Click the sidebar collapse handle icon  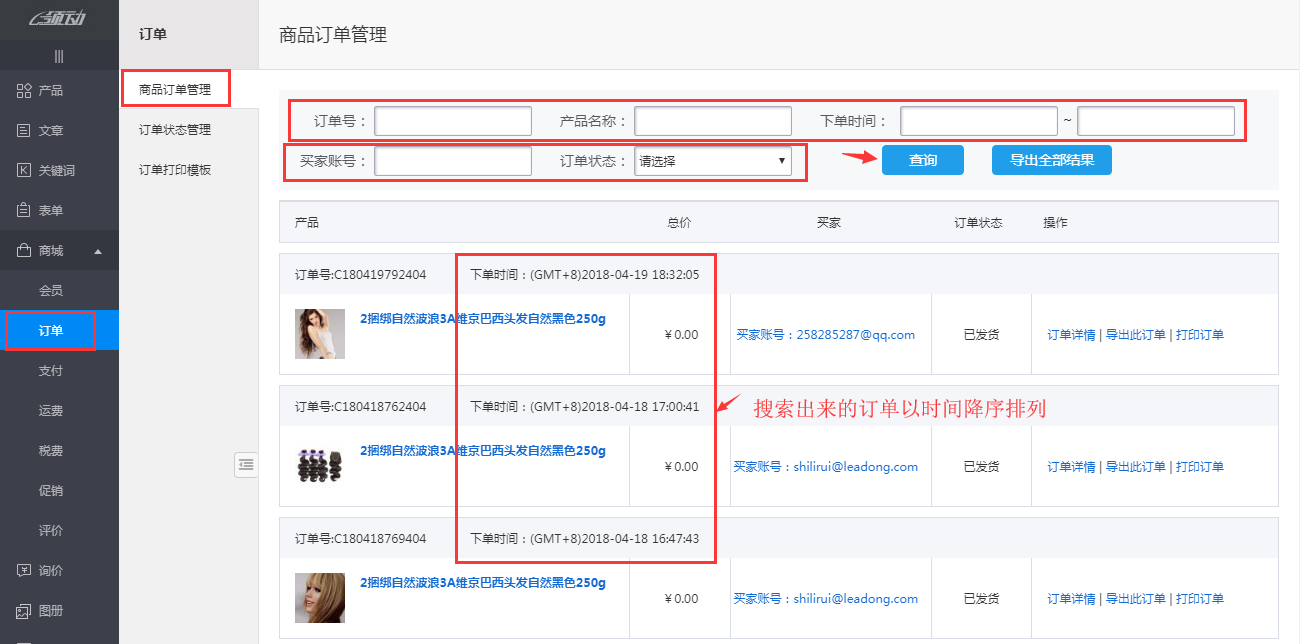(59, 57)
